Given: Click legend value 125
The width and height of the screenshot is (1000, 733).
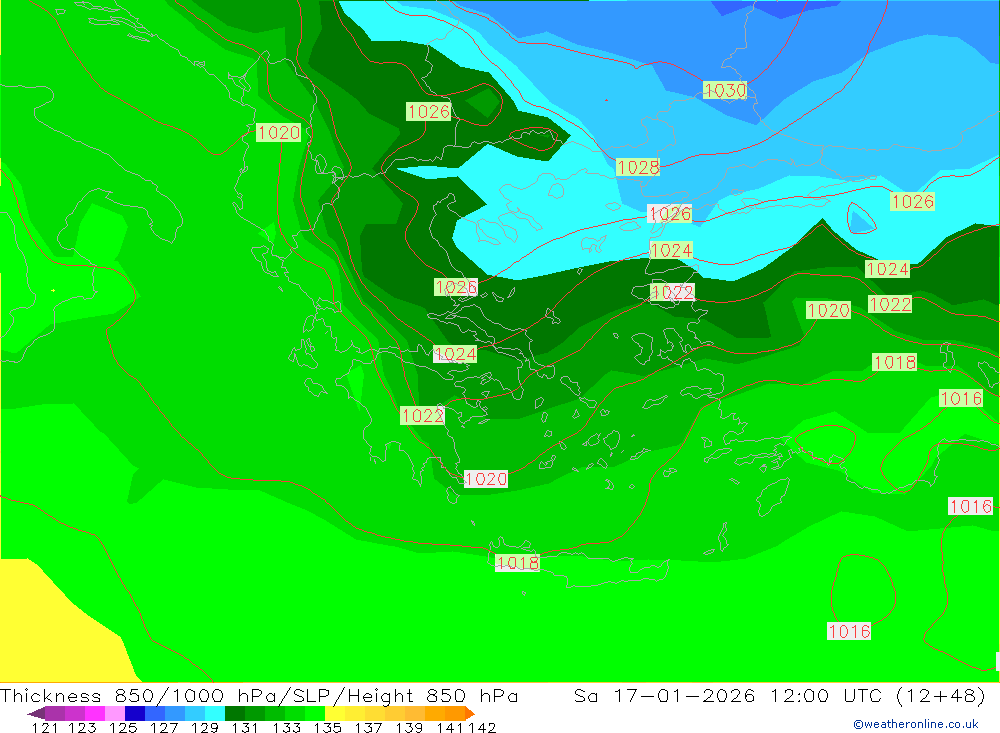Looking at the screenshot, I should (x=123, y=727).
